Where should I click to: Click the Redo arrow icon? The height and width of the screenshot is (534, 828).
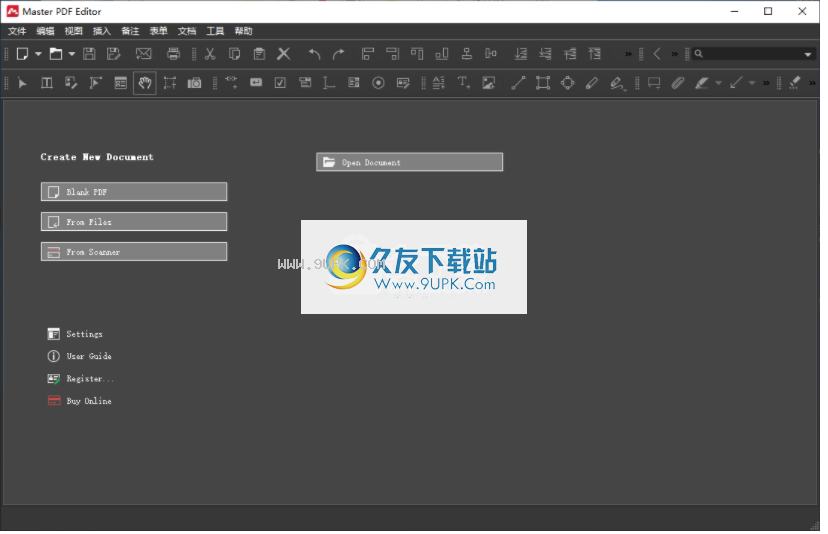(x=338, y=54)
